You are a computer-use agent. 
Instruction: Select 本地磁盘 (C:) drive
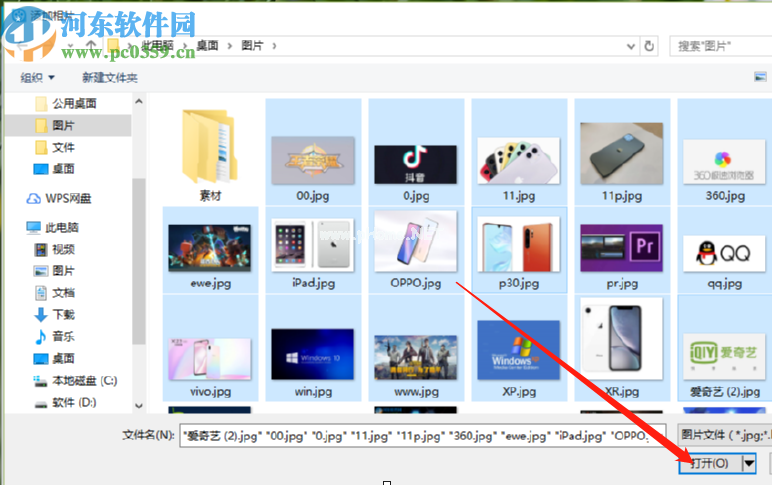point(84,380)
